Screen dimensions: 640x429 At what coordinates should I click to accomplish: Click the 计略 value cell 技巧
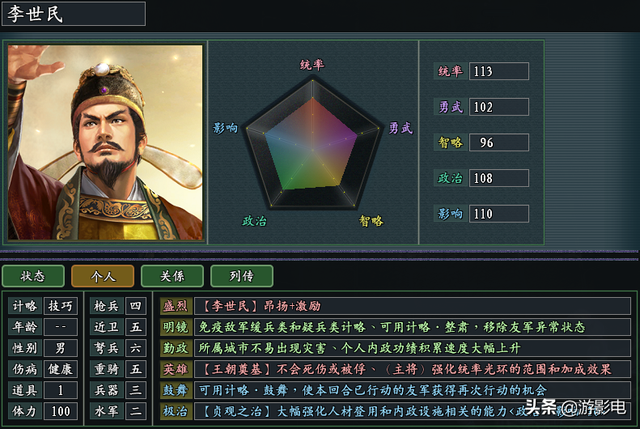click(x=61, y=306)
